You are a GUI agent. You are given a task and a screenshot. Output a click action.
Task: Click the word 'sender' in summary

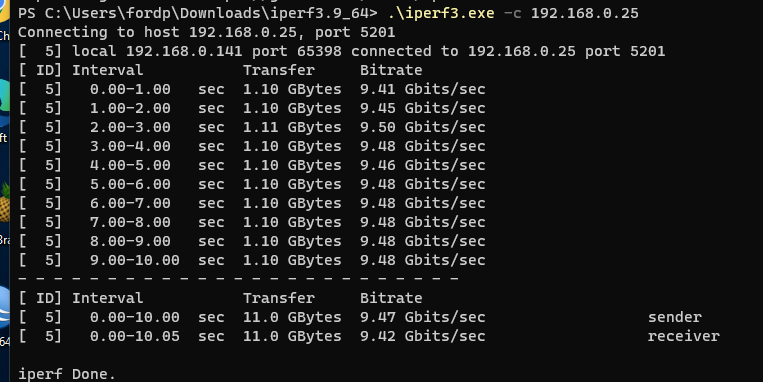click(674, 317)
